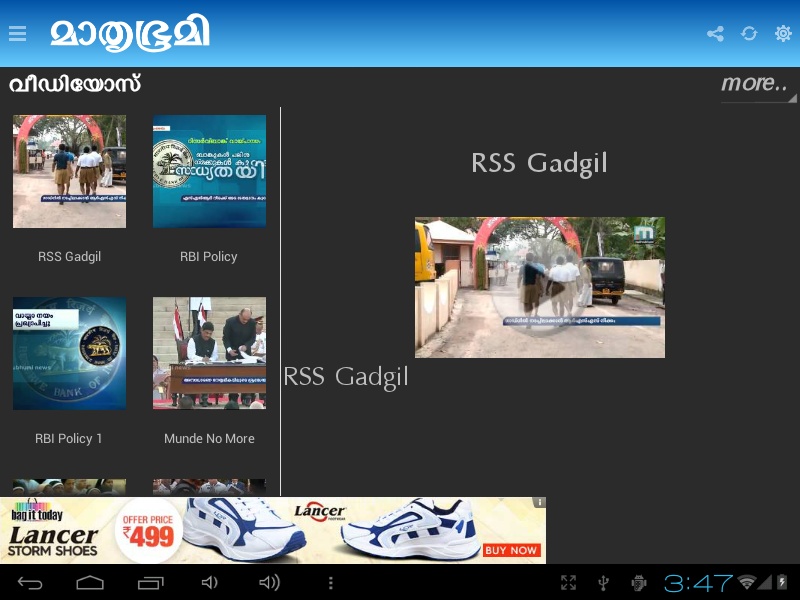Open the hamburger navigation menu

(17, 34)
